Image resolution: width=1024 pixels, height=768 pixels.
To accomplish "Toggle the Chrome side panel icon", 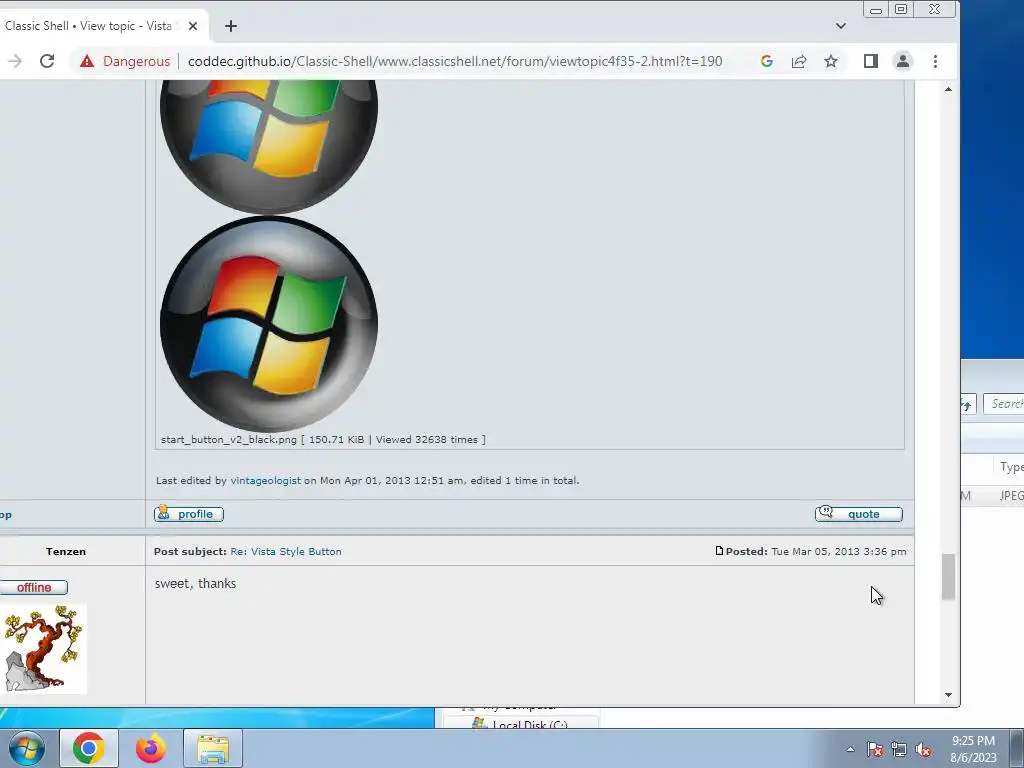I will pyautogui.click(x=871, y=61).
